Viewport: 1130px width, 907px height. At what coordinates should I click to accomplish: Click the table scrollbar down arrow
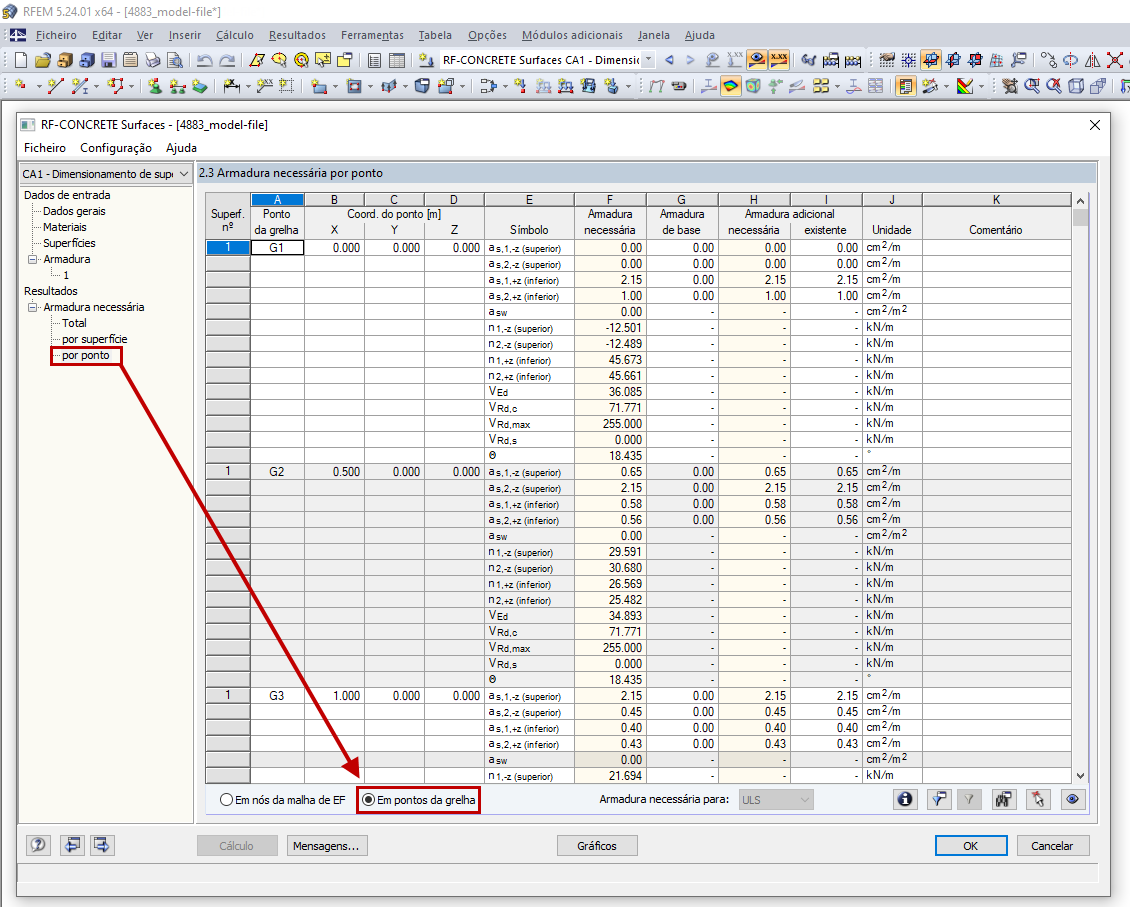point(1080,776)
